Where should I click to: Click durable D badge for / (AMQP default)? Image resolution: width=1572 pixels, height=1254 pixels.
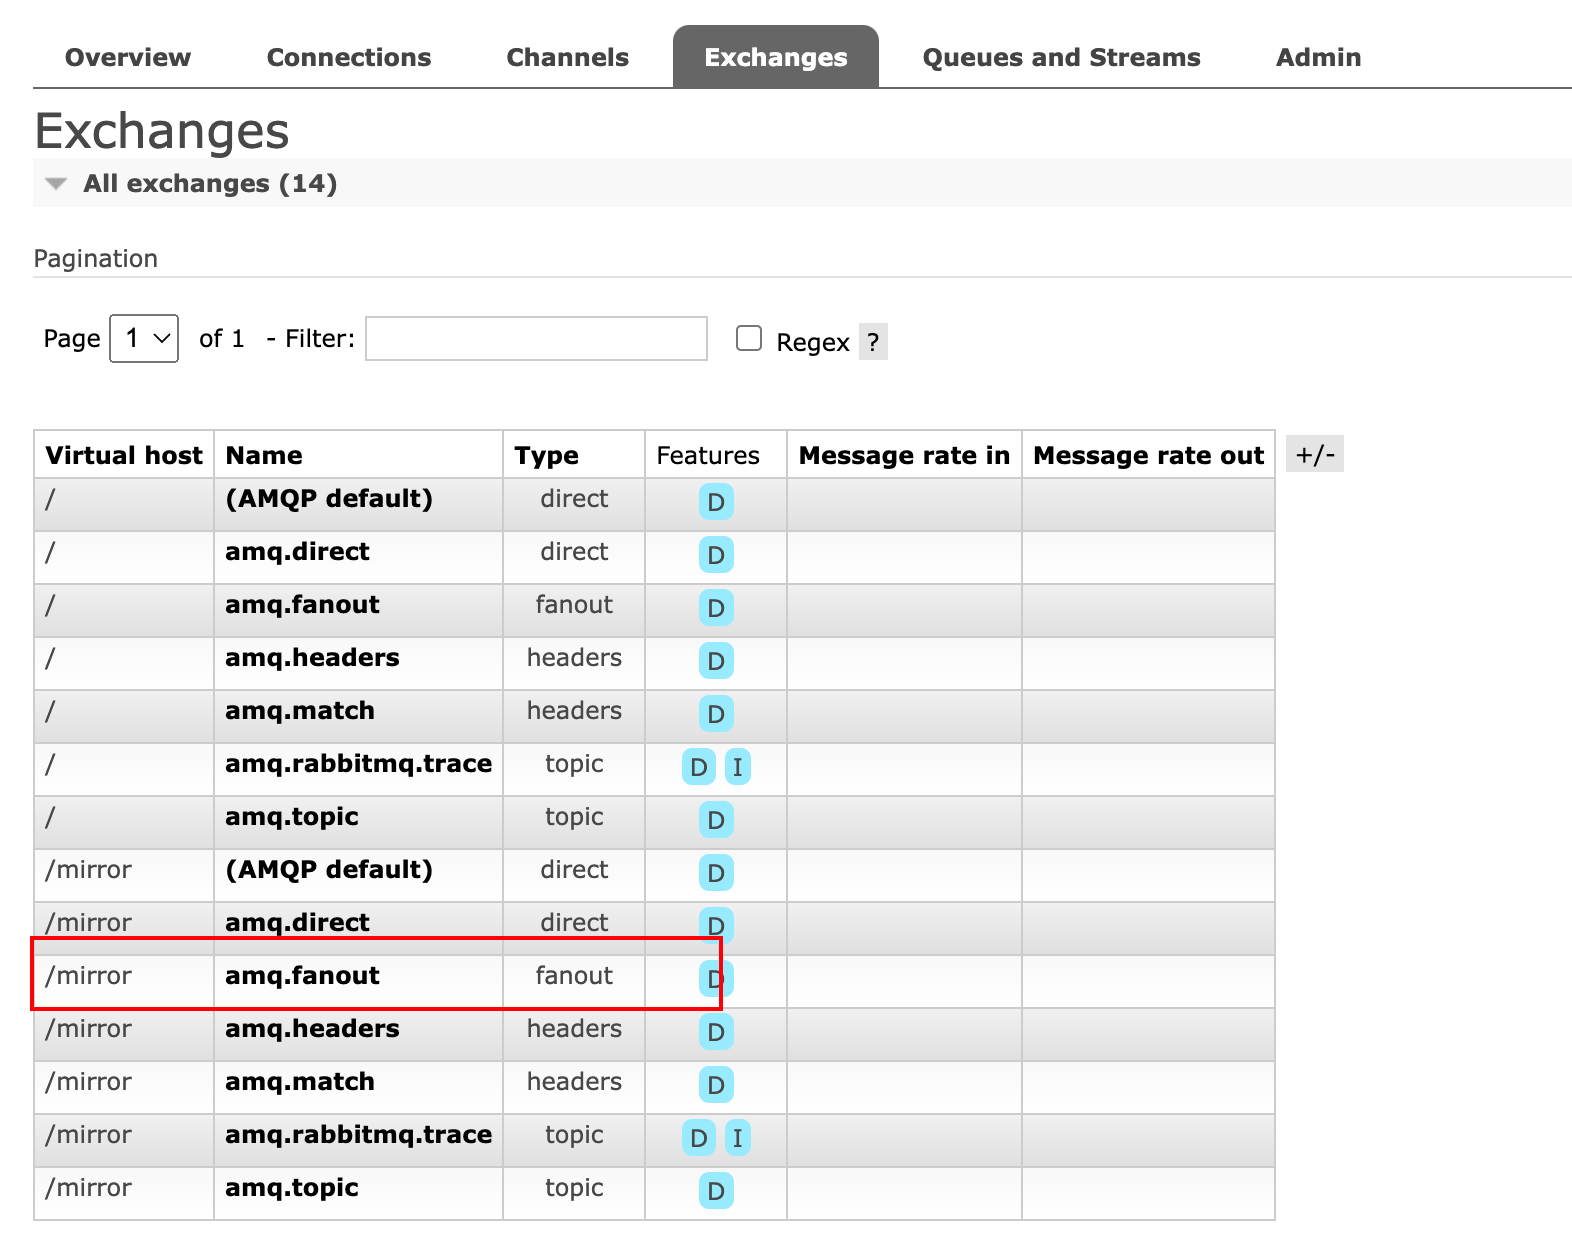(716, 502)
